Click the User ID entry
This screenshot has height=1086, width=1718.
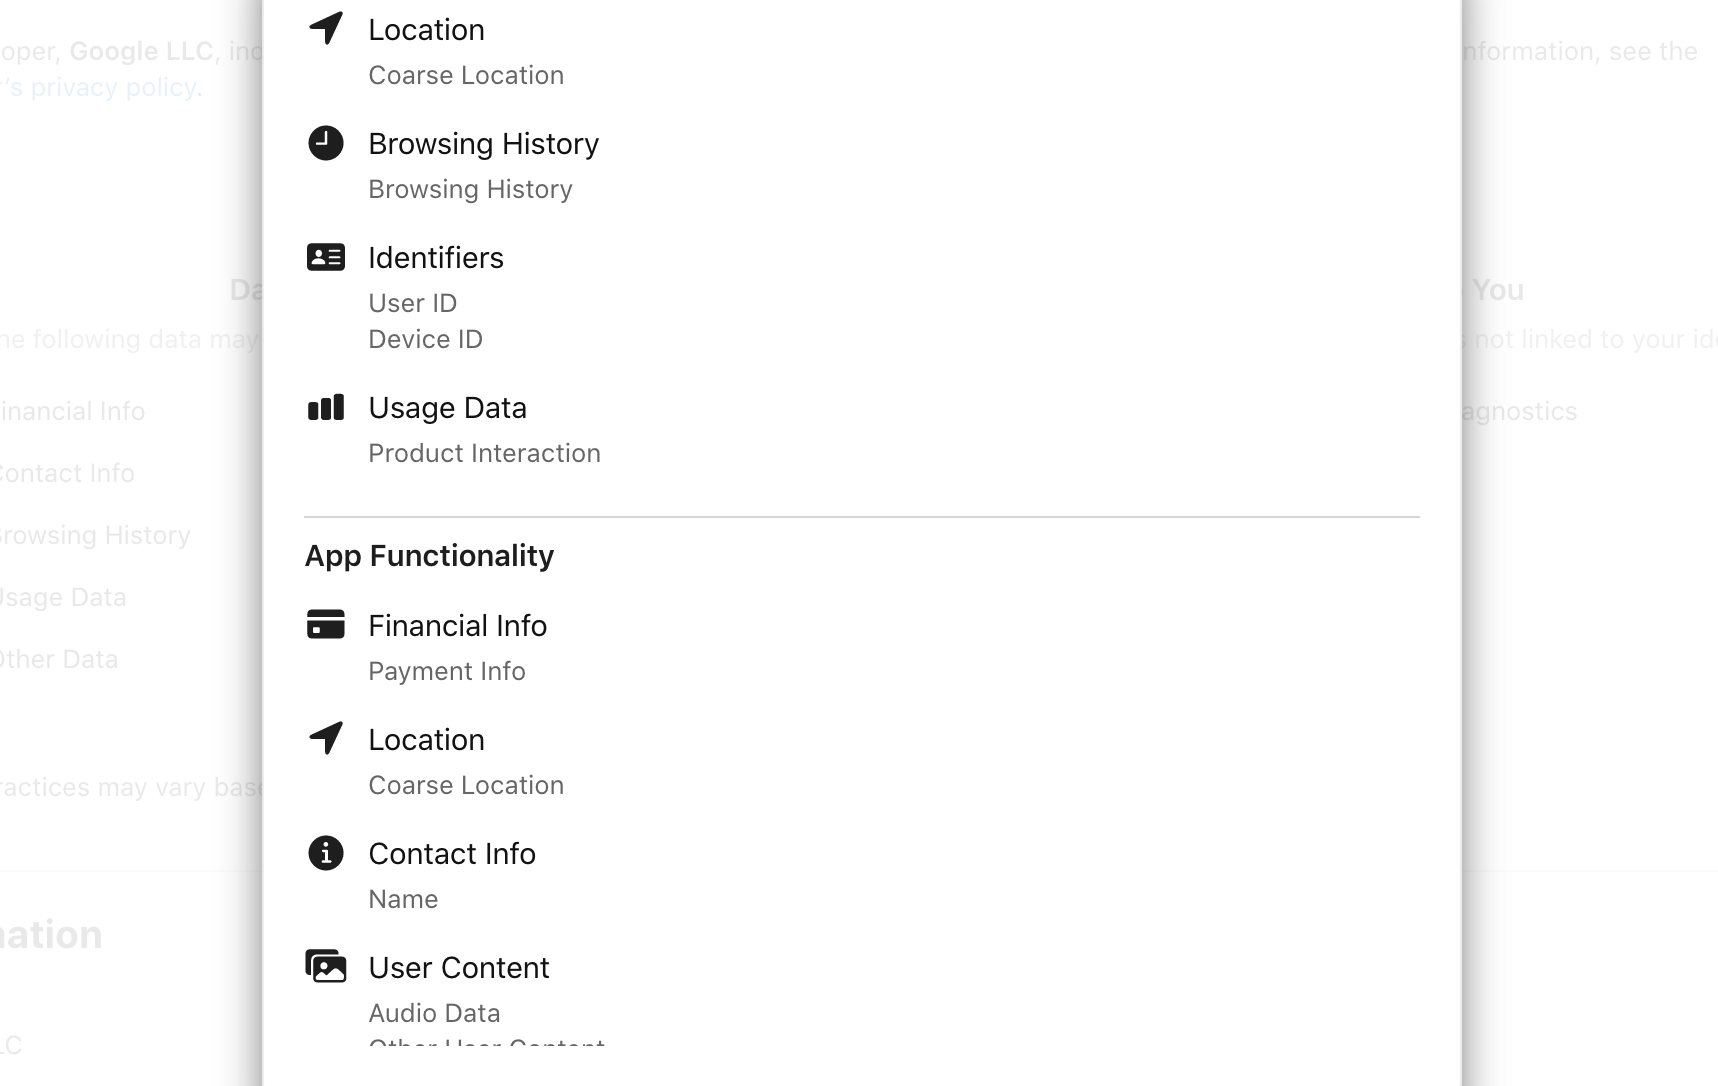pyautogui.click(x=412, y=303)
